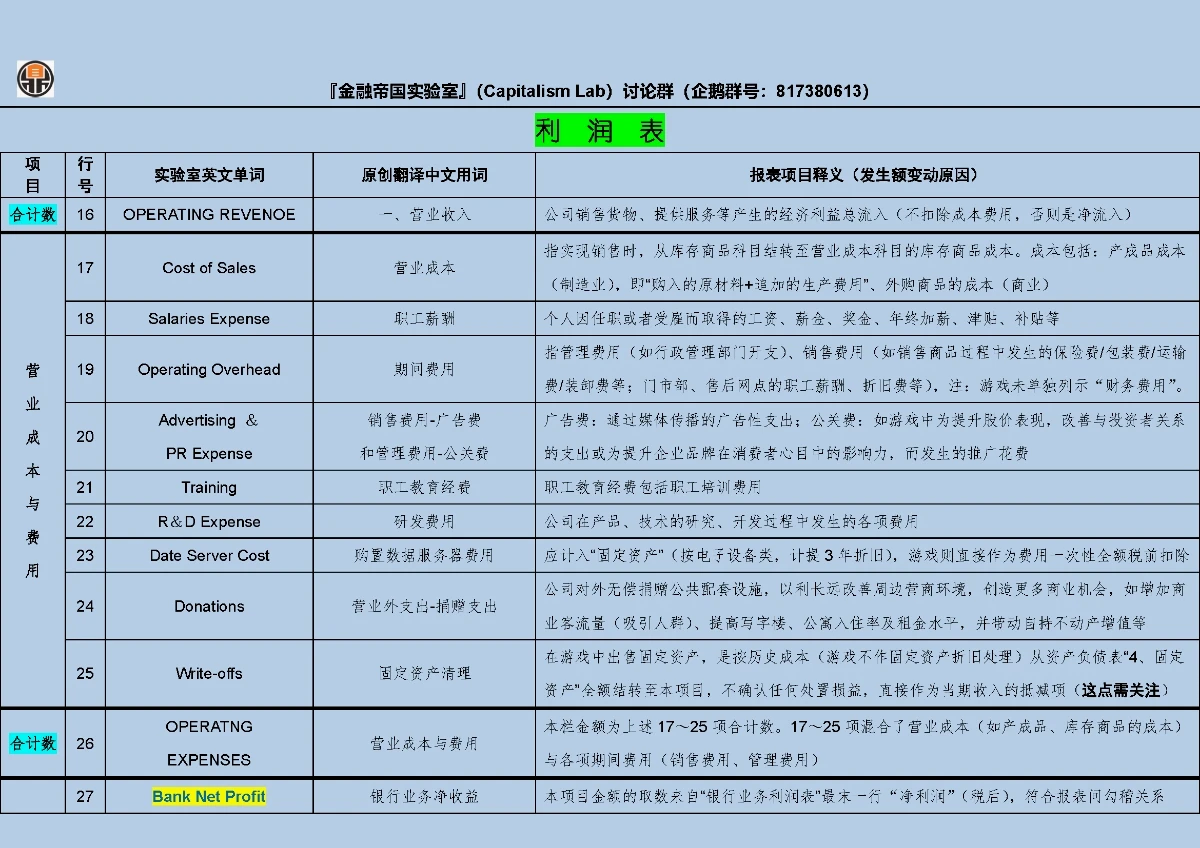1200x848 pixels.
Task: Click the Capitalism Lab header title text
Action: click(x=599, y=91)
